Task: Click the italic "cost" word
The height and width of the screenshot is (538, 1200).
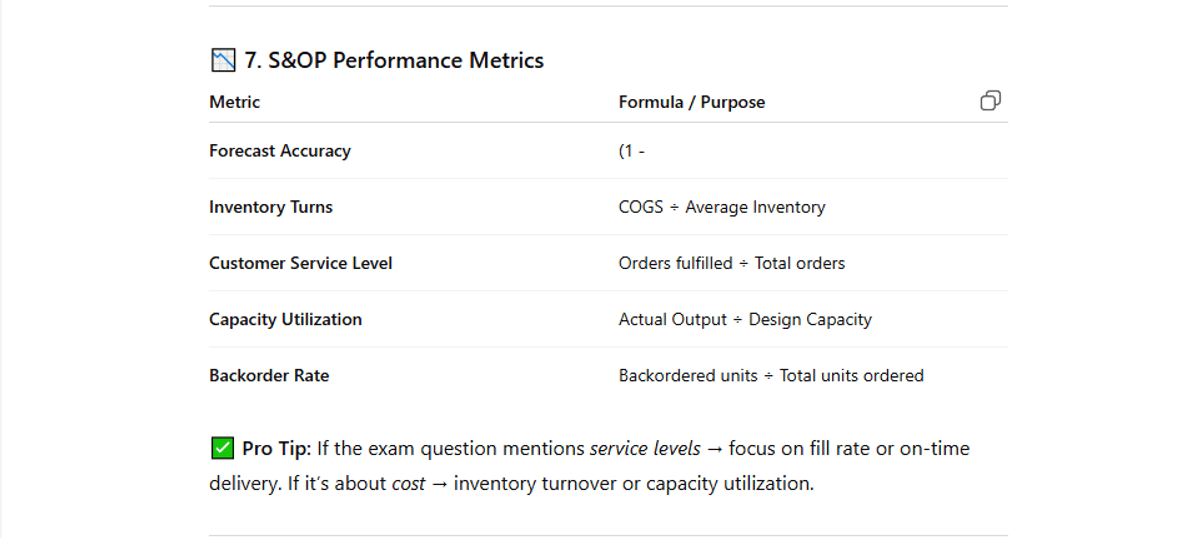Action: (x=406, y=484)
